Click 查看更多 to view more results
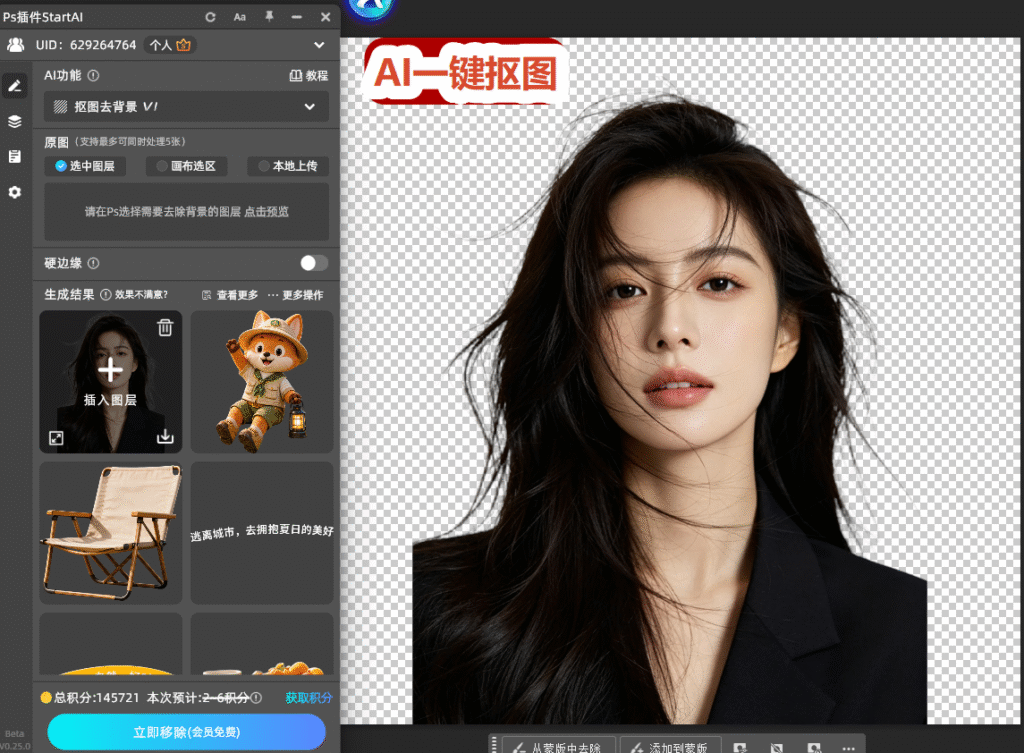Screen dimensions: 1024x753 coord(230,295)
